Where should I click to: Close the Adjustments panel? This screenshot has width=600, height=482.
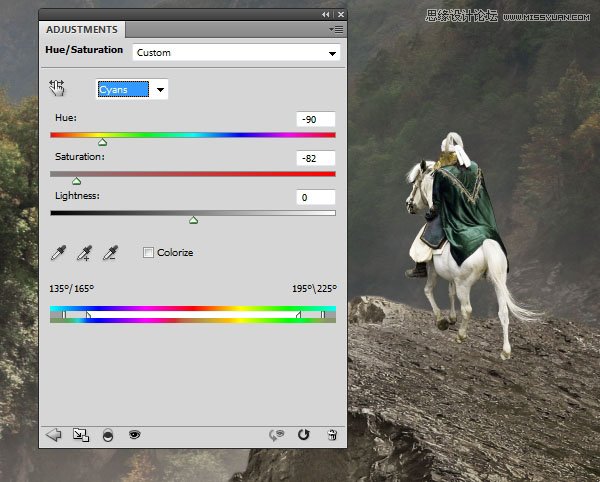pos(341,15)
